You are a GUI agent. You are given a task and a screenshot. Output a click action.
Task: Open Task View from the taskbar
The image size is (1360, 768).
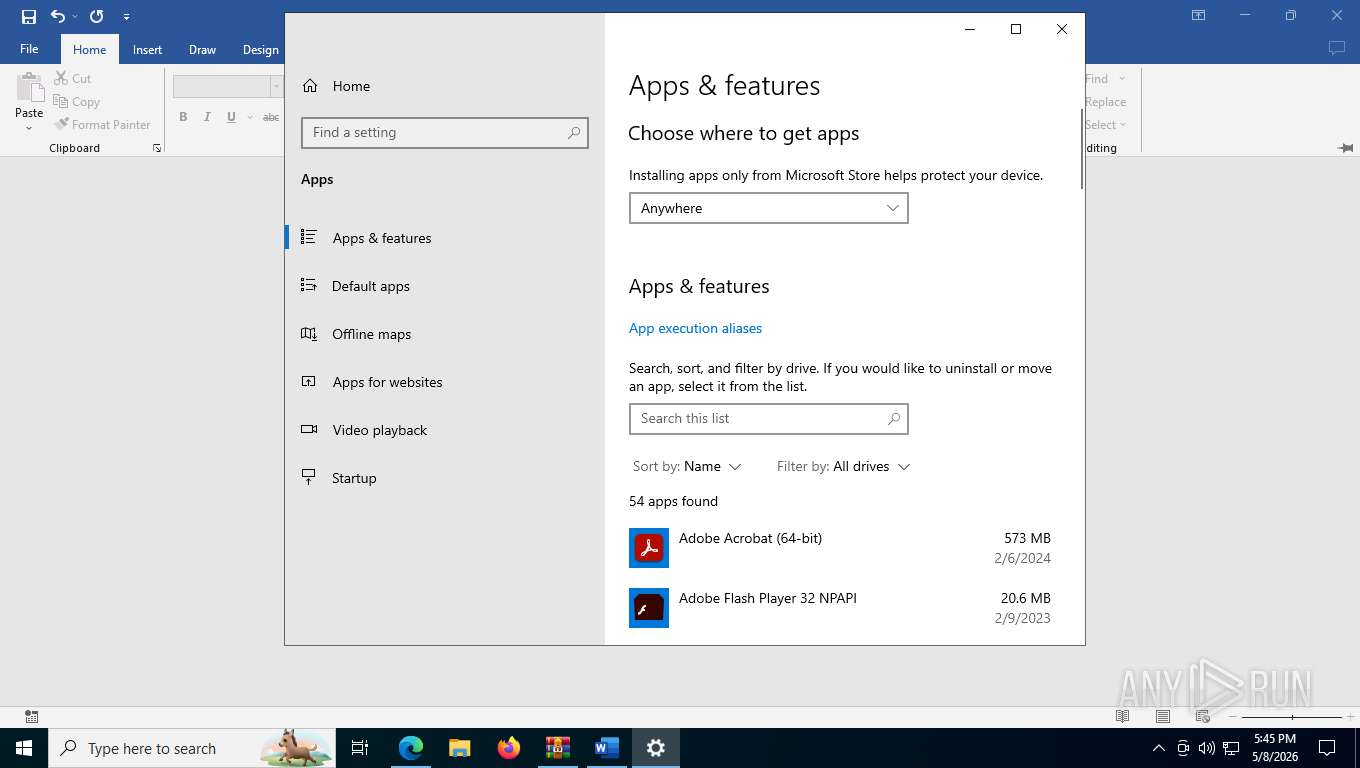(x=360, y=748)
